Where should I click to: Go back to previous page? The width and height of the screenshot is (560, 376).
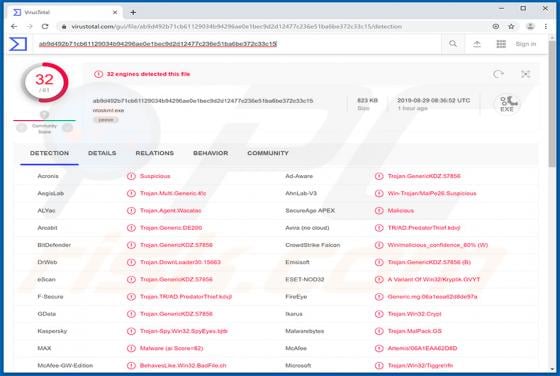[14, 26]
